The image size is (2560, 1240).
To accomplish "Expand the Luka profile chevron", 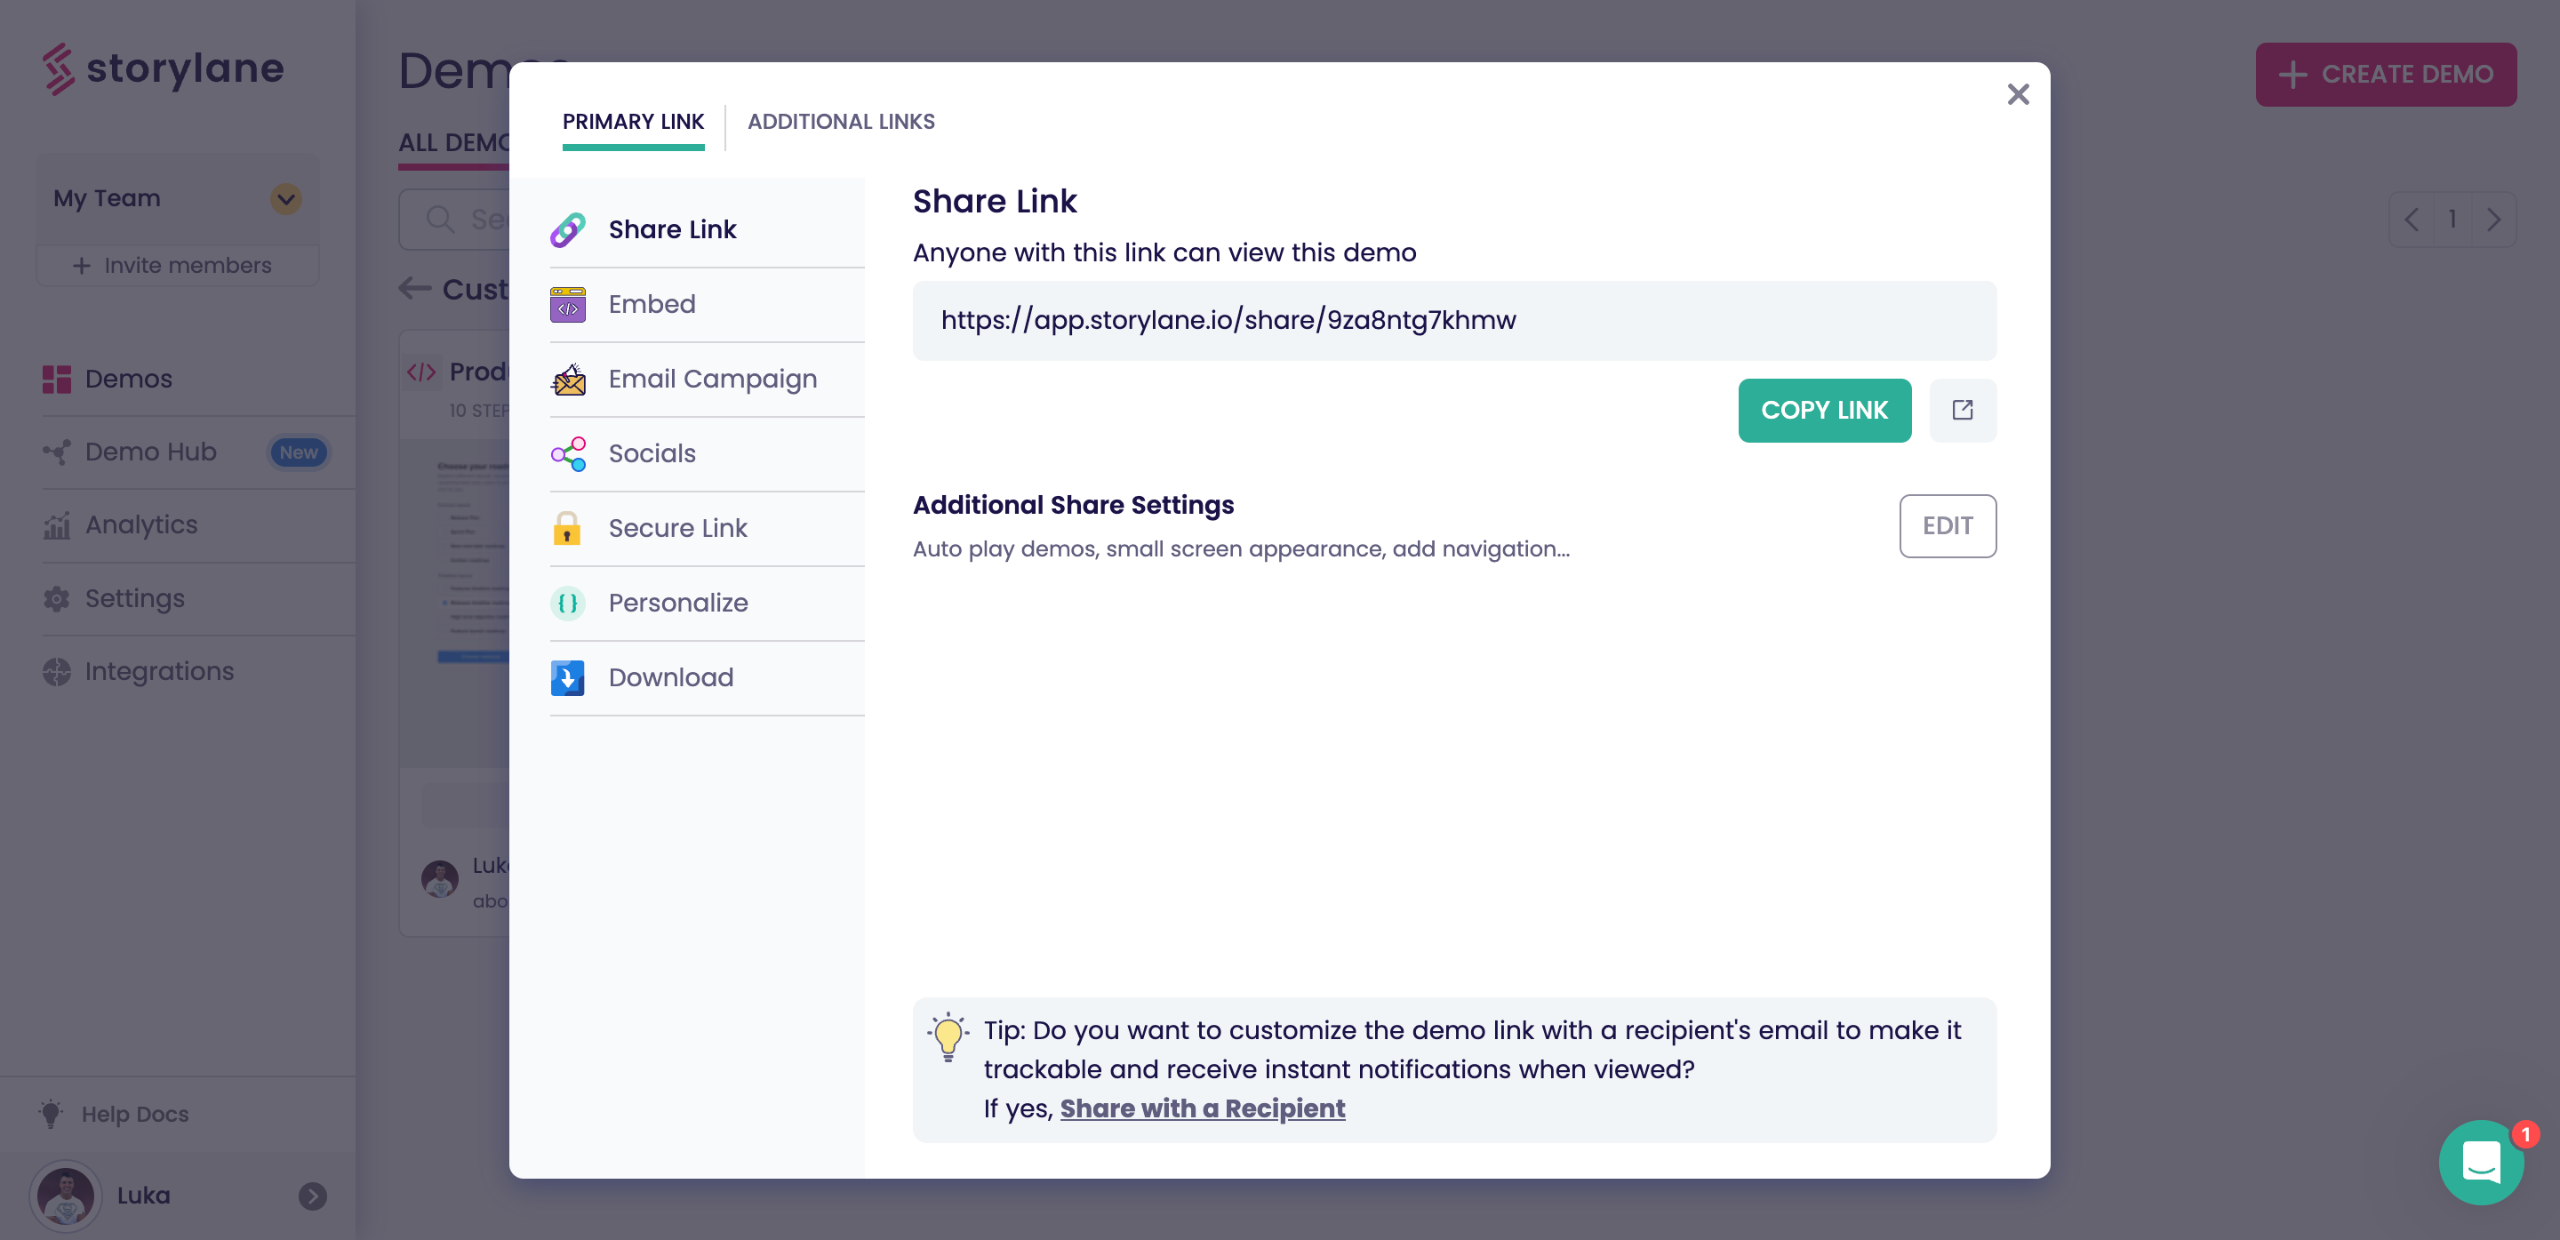I will tap(312, 1196).
